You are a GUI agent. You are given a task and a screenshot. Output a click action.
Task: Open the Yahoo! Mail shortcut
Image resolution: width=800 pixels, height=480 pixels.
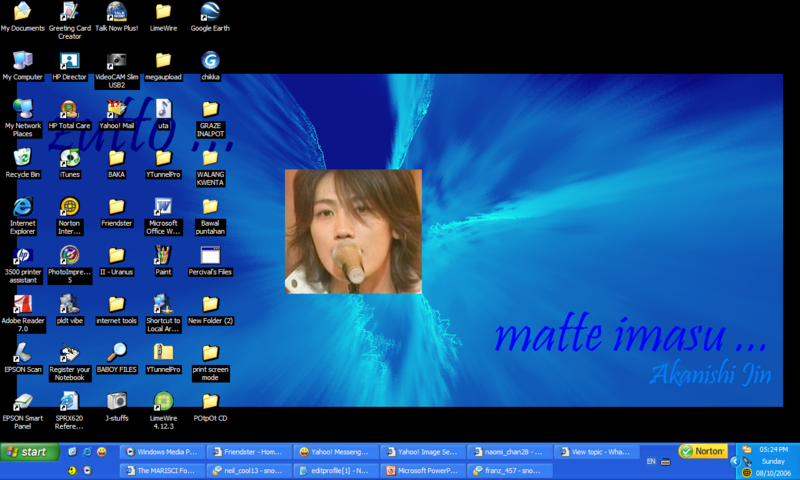[x=116, y=108]
